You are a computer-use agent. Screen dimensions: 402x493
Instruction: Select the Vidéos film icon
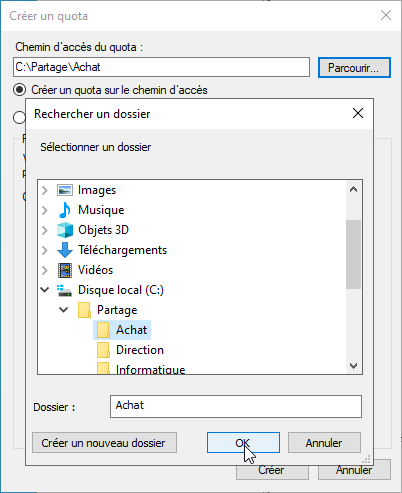coord(65,270)
